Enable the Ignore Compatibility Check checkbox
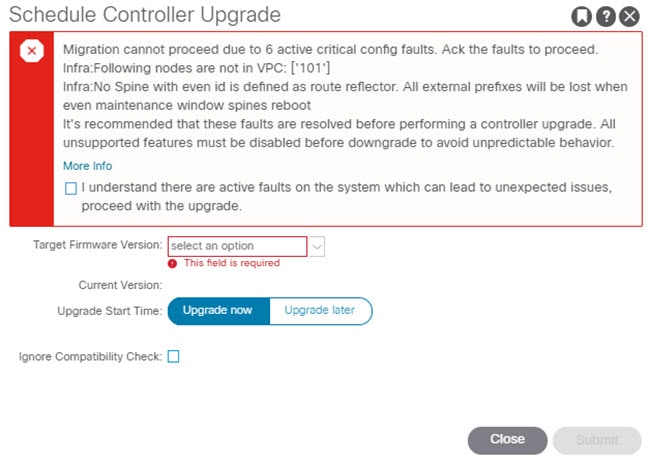Viewport: 650px width, 462px height. click(173, 356)
